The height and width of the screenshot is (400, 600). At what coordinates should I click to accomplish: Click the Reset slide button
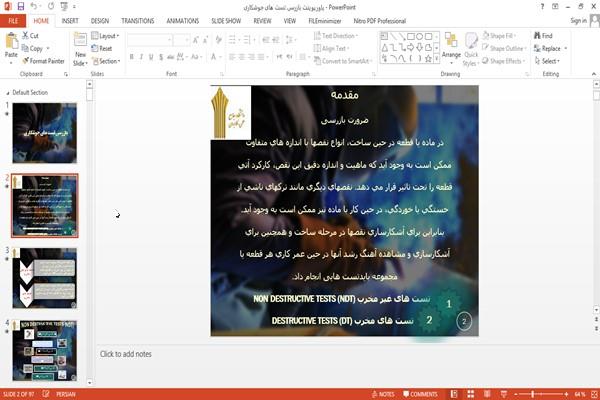tap(102, 49)
